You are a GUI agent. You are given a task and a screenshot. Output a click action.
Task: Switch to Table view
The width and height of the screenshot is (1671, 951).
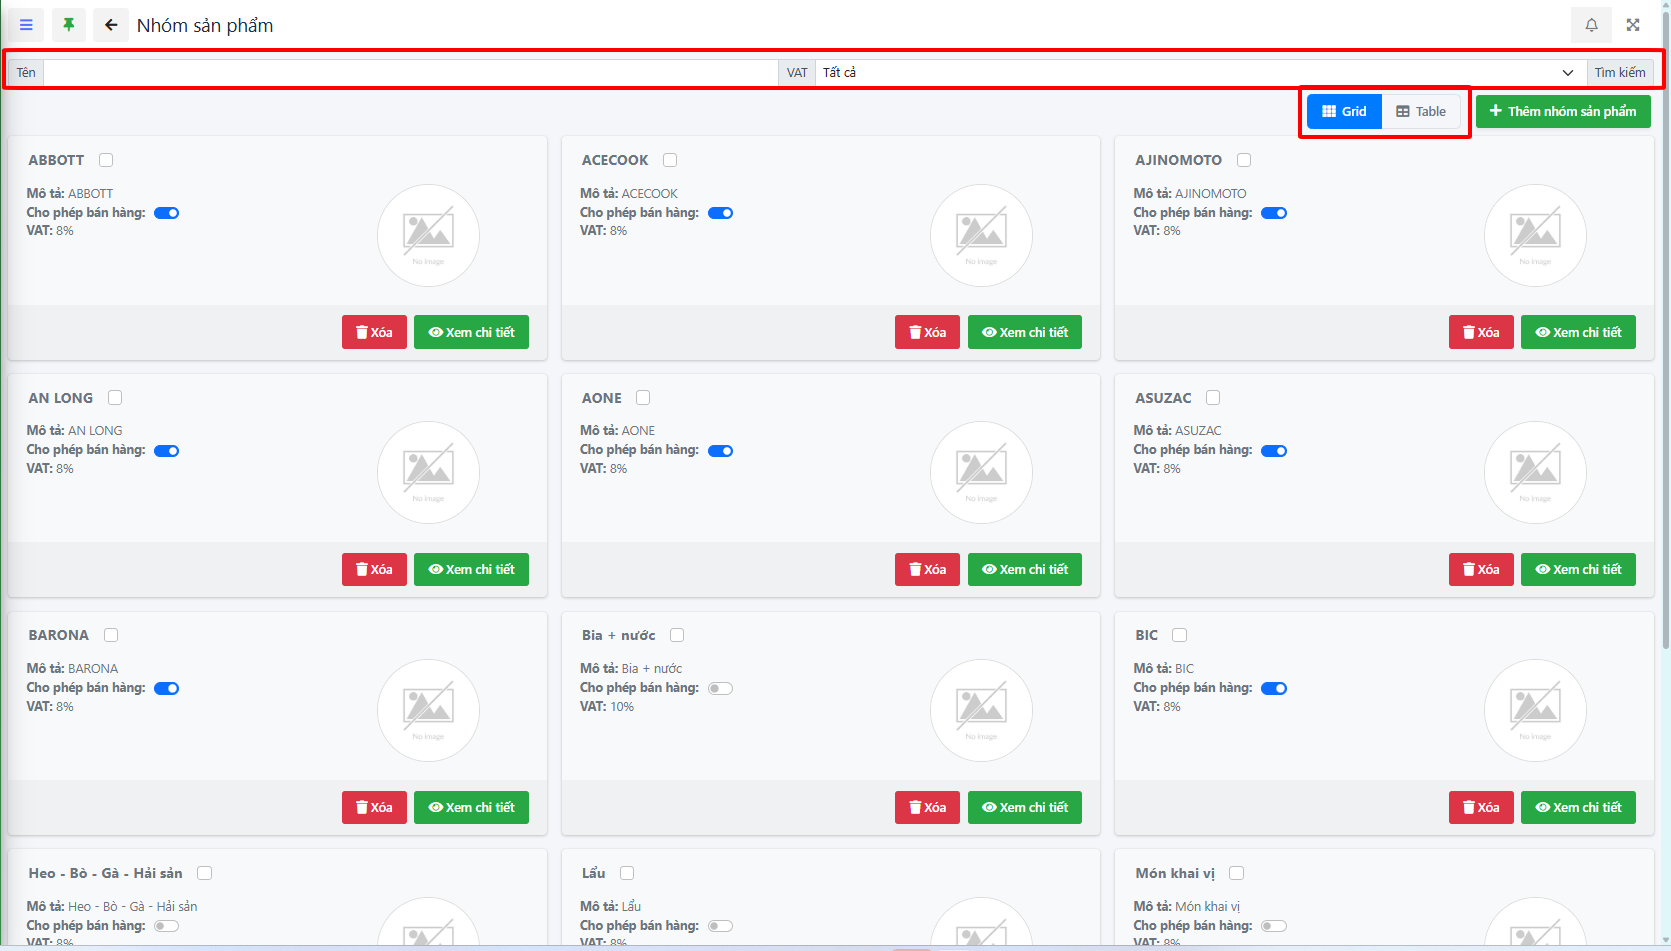(x=1421, y=111)
